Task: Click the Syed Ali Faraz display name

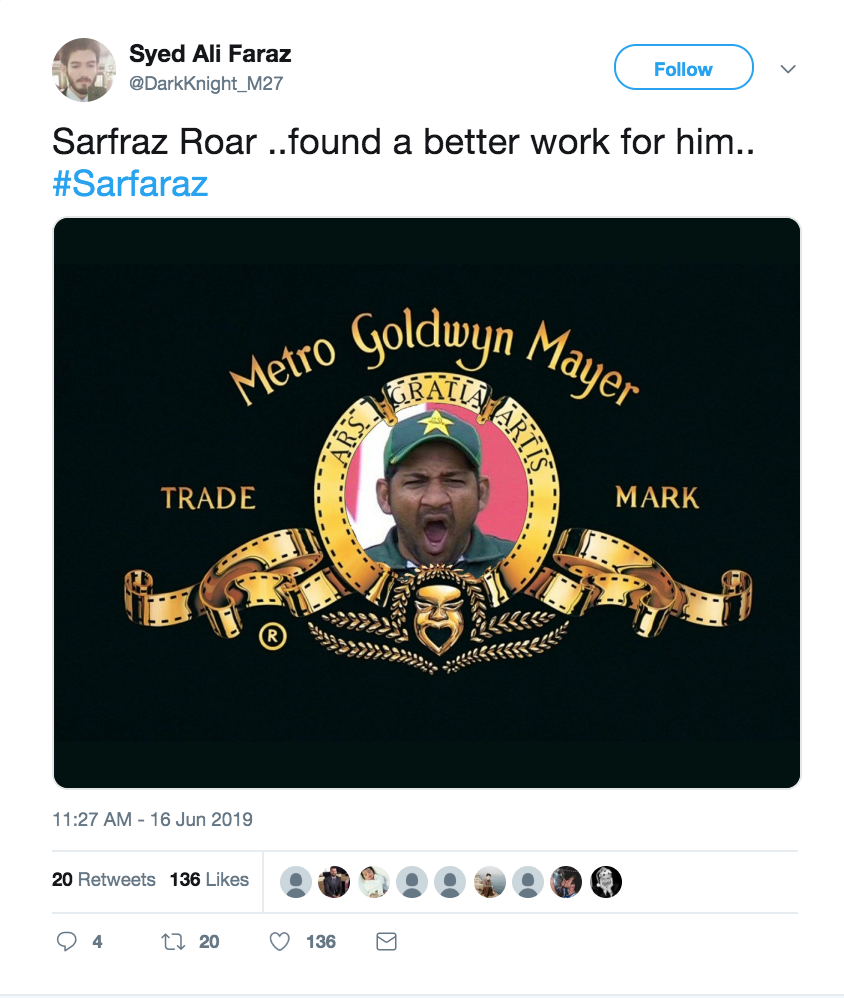Action: (x=210, y=54)
